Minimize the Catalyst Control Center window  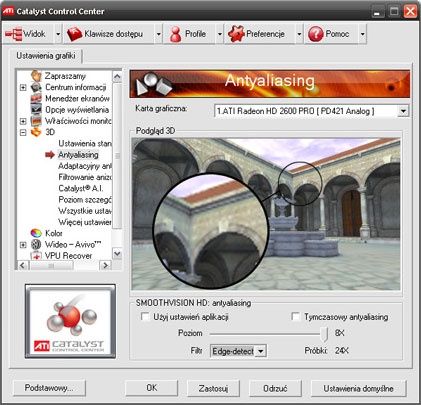(377, 12)
